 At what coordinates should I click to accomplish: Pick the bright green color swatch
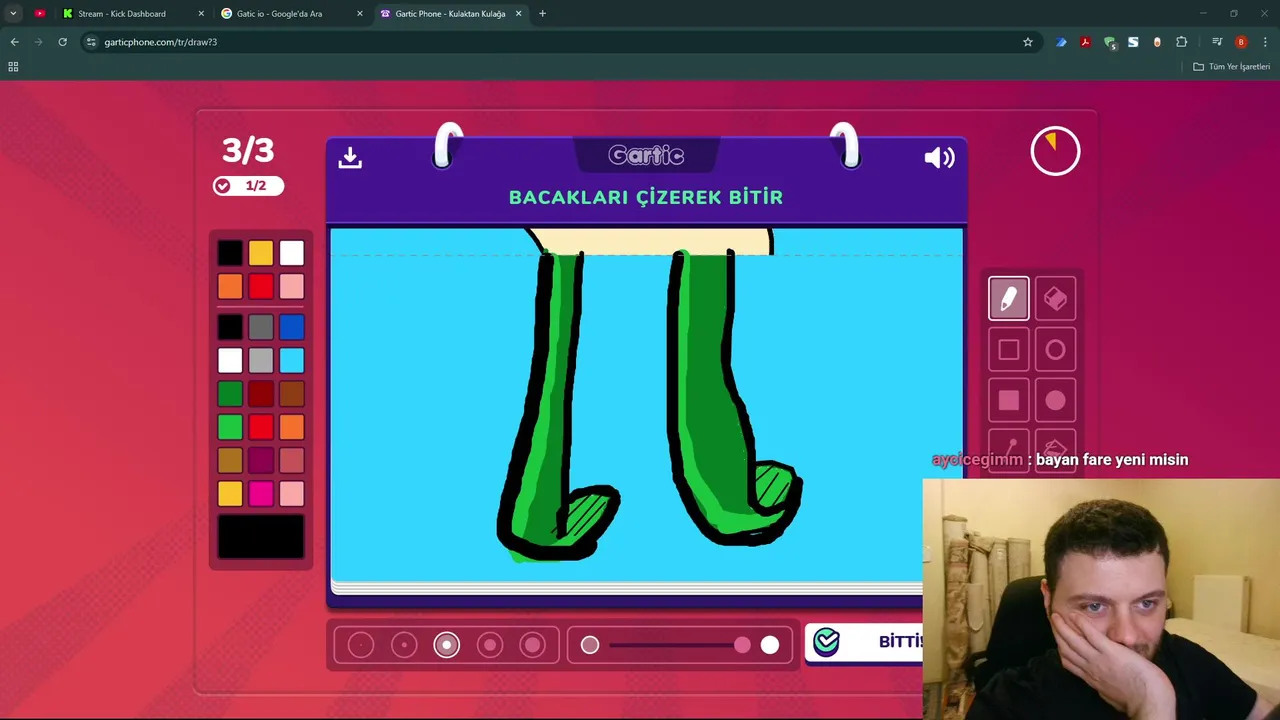230,427
